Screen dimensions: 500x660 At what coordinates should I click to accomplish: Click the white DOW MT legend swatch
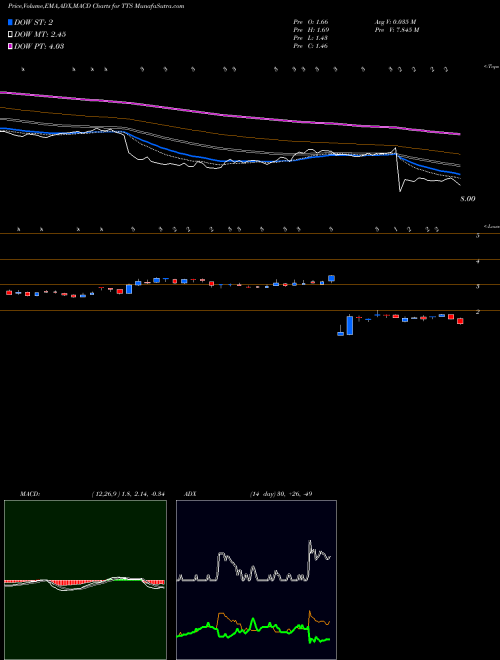tap(10, 35)
